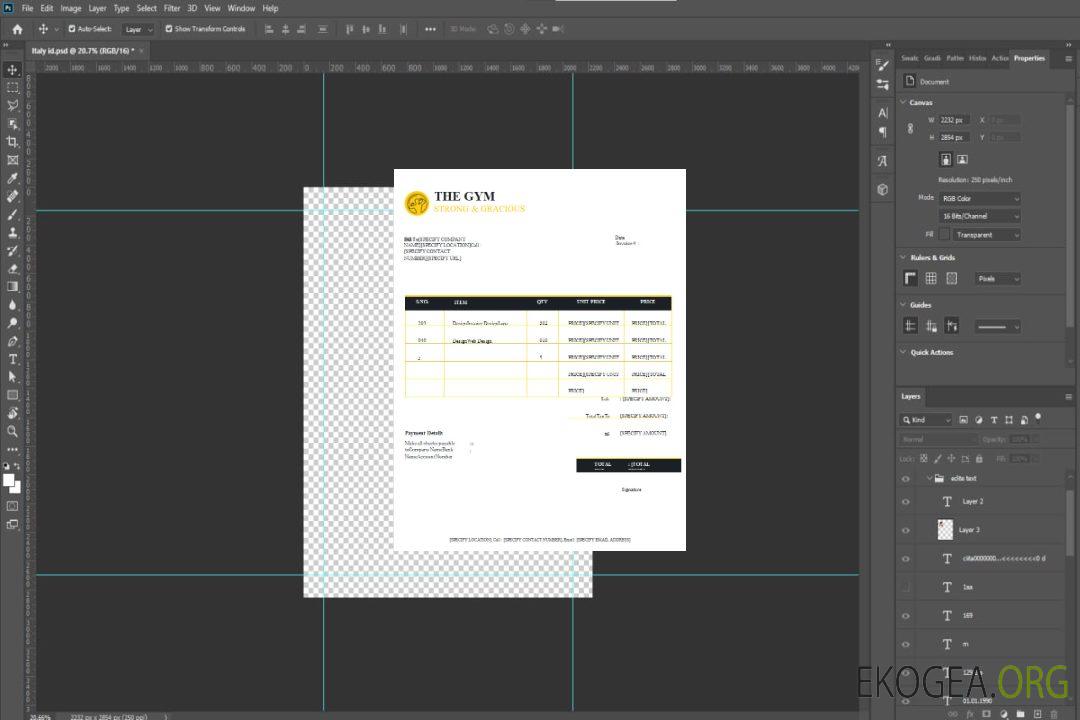Click the canvas Fill color swatch
Screen dimensions: 1080x720
[x=944, y=235]
